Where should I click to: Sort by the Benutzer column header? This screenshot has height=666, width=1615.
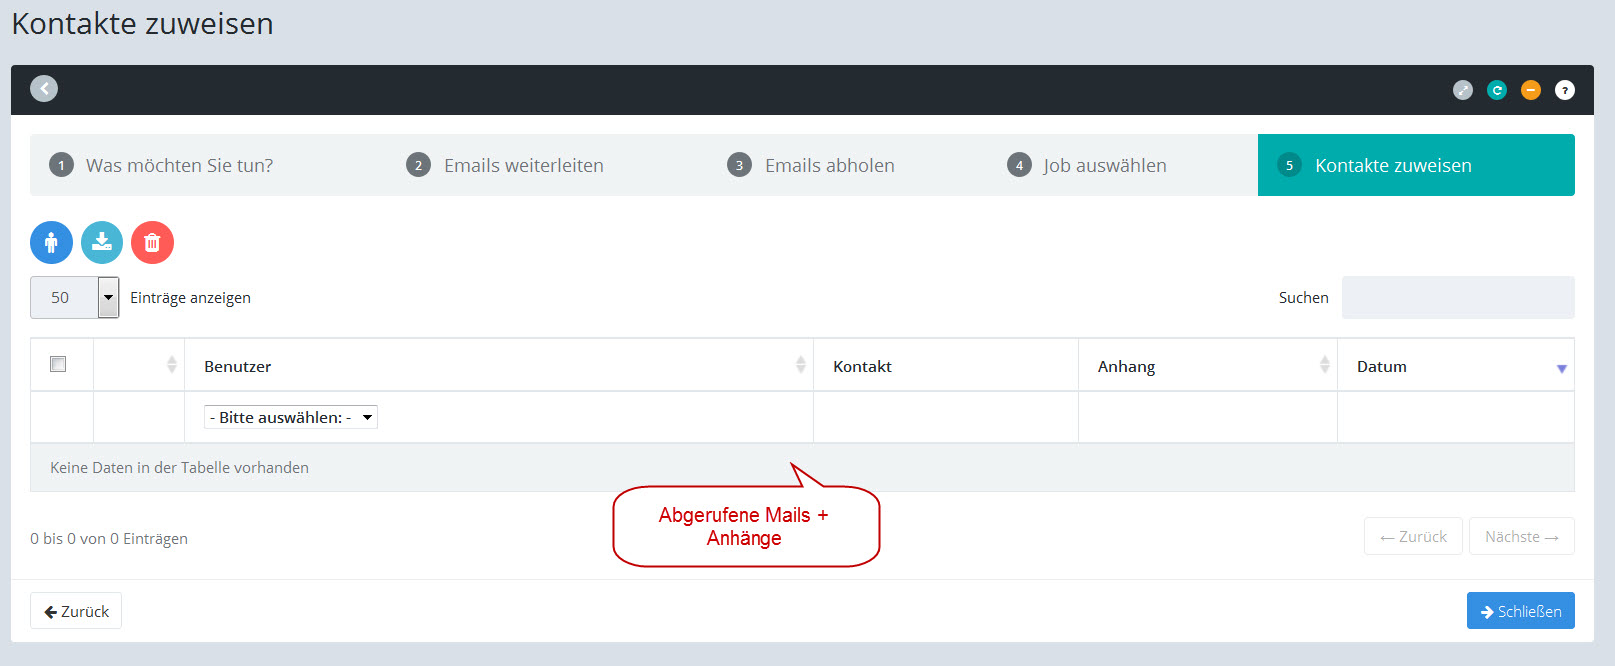[x=498, y=367]
